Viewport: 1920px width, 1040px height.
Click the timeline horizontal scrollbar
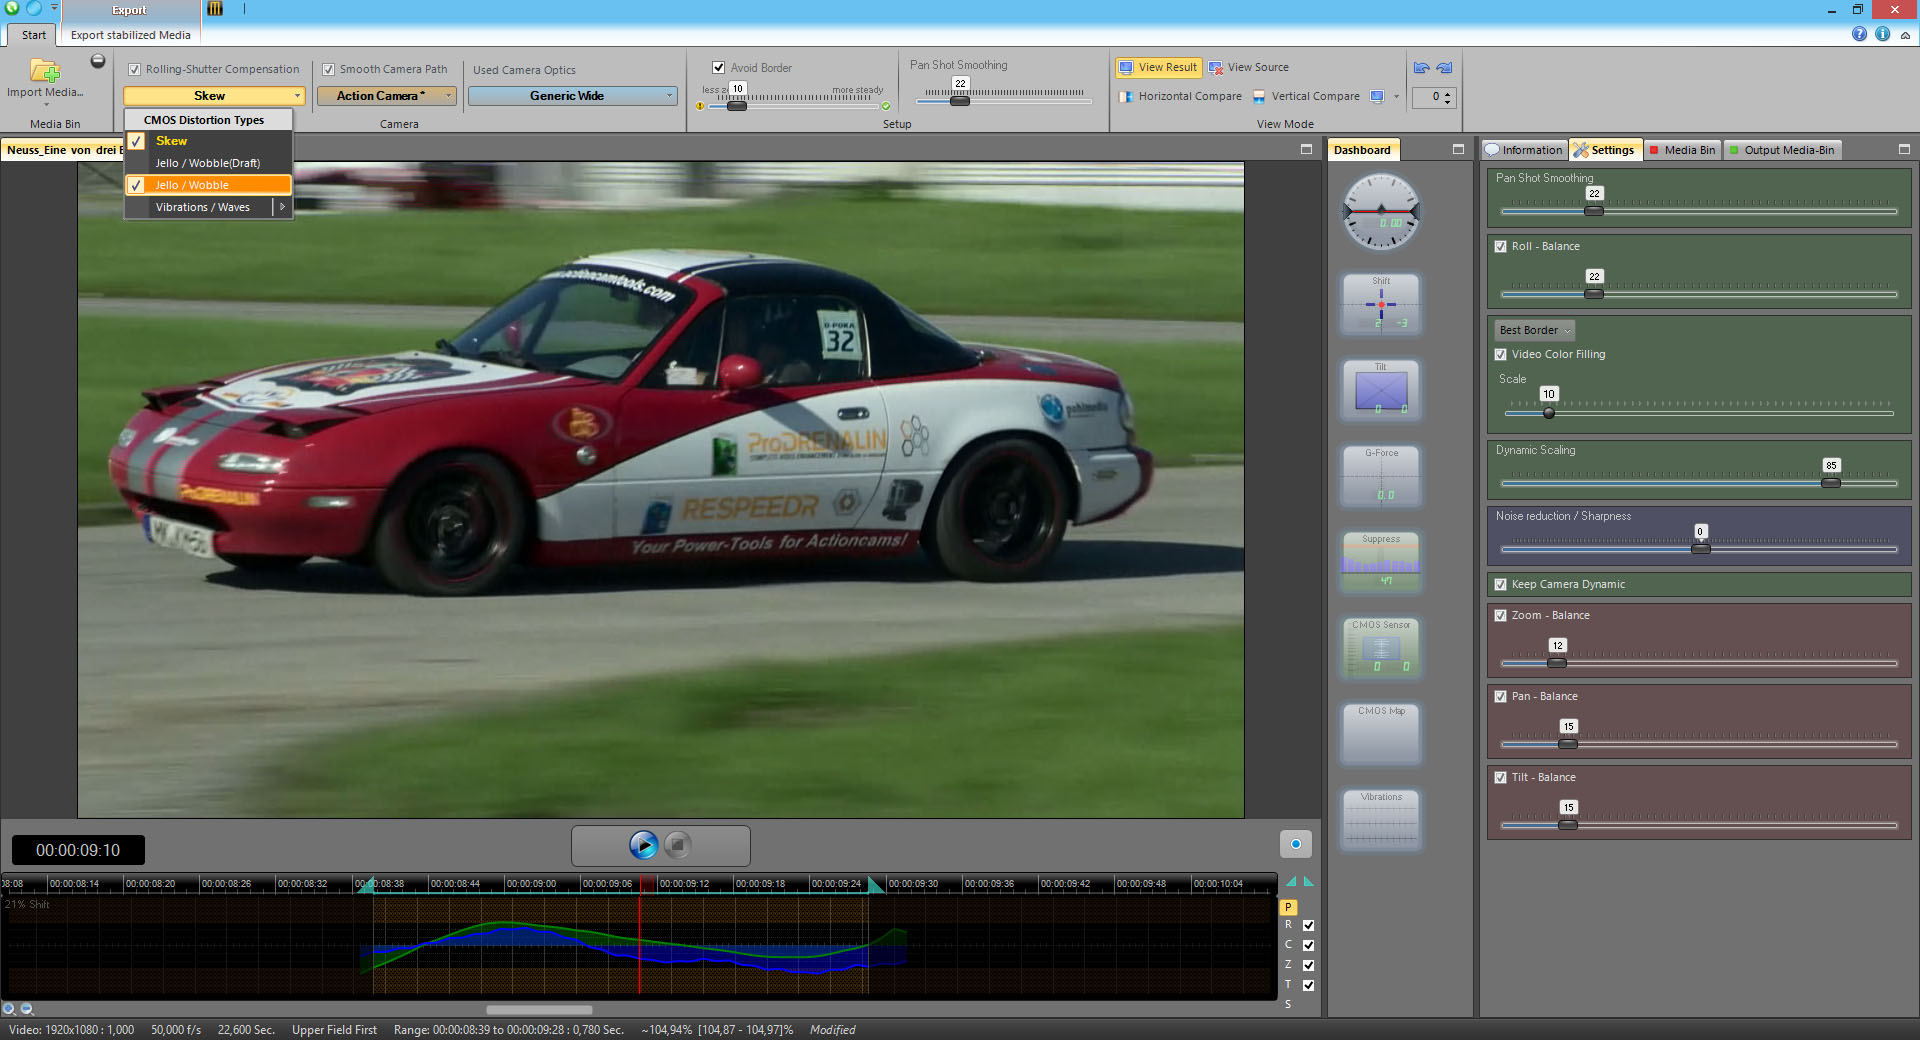pyautogui.click(x=539, y=1009)
